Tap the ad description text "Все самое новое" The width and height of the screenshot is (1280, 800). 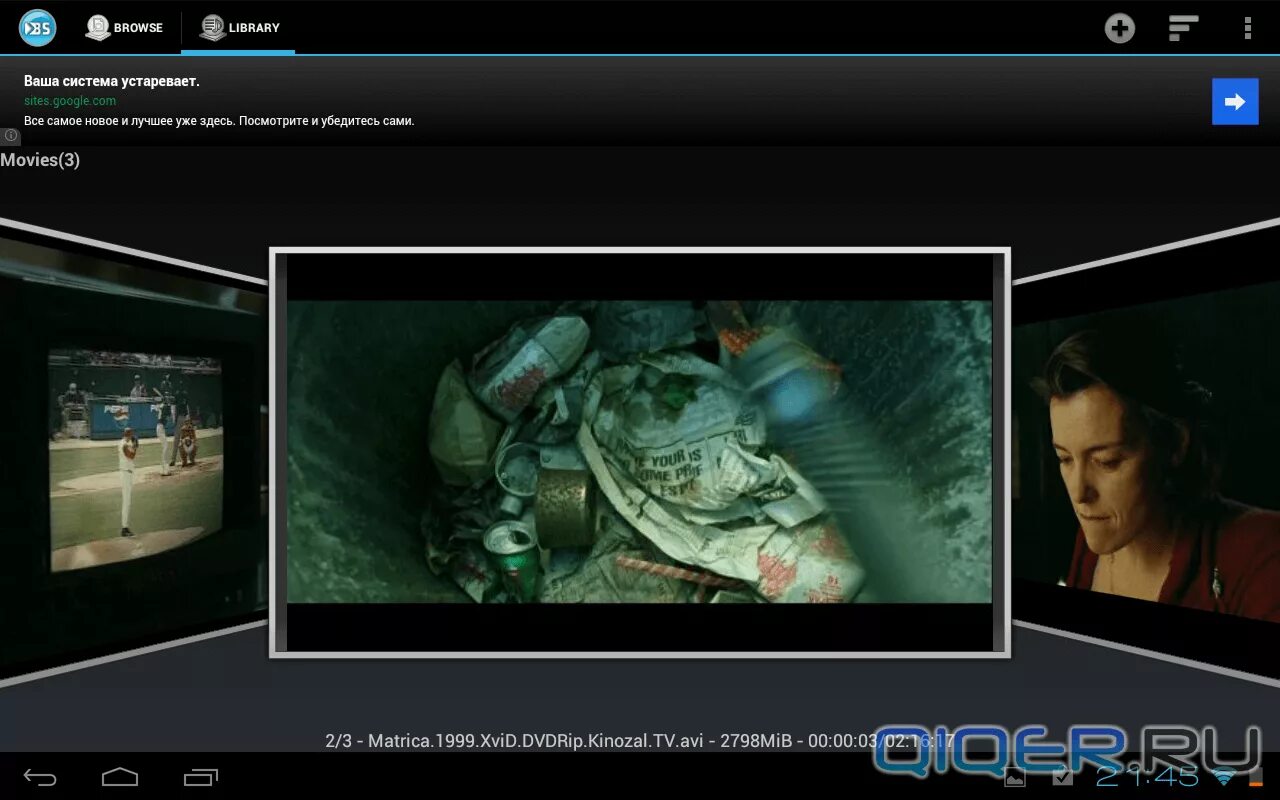click(x=219, y=121)
